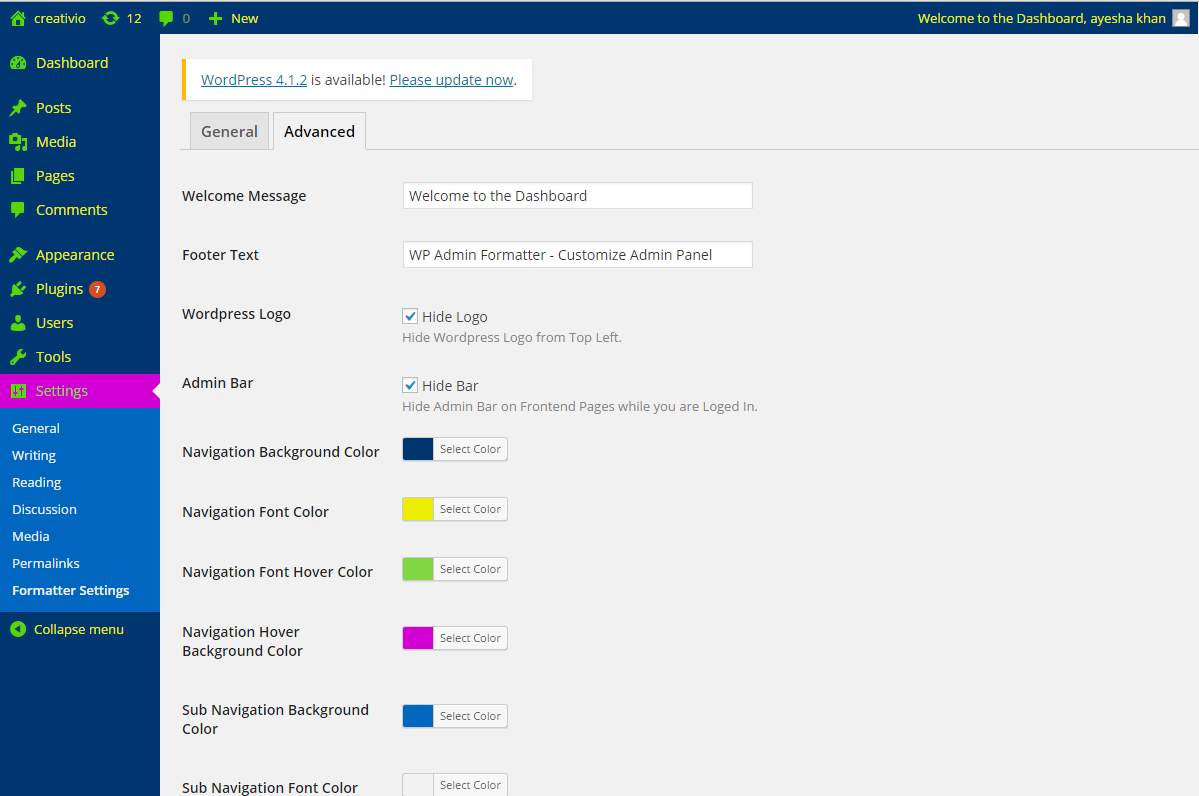Click the plus icon next to New

216,18
